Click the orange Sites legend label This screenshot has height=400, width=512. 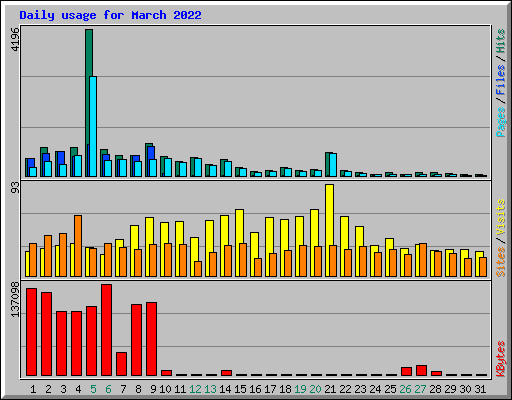[500, 262]
